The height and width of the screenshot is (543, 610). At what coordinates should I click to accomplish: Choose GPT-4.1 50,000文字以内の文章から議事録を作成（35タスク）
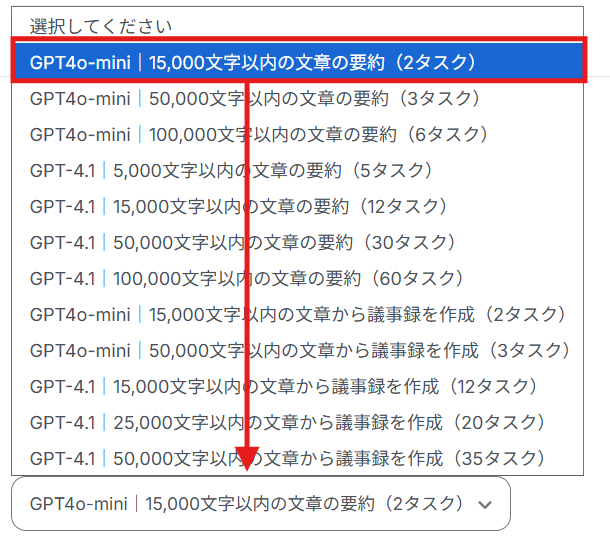pyautogui.click(x=297, y=458)
